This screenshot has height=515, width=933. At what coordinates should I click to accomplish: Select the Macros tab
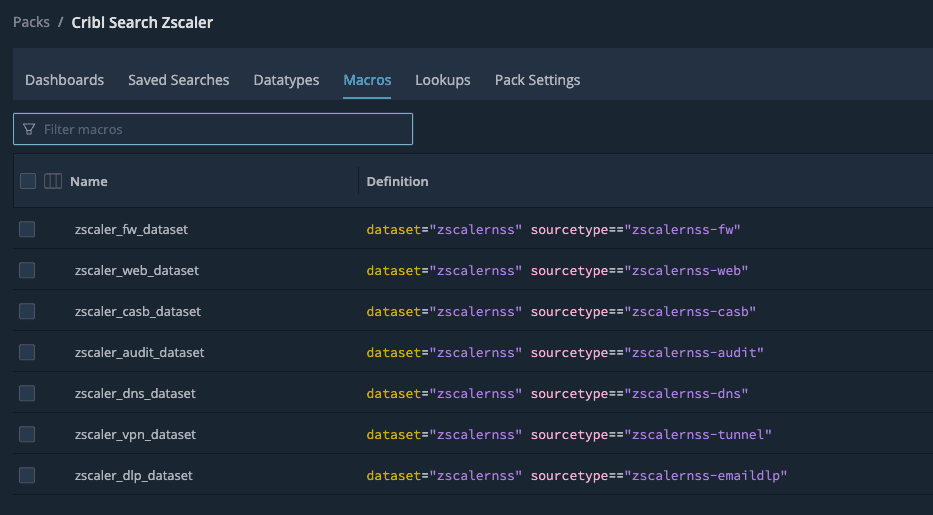[x=367, y=80]
